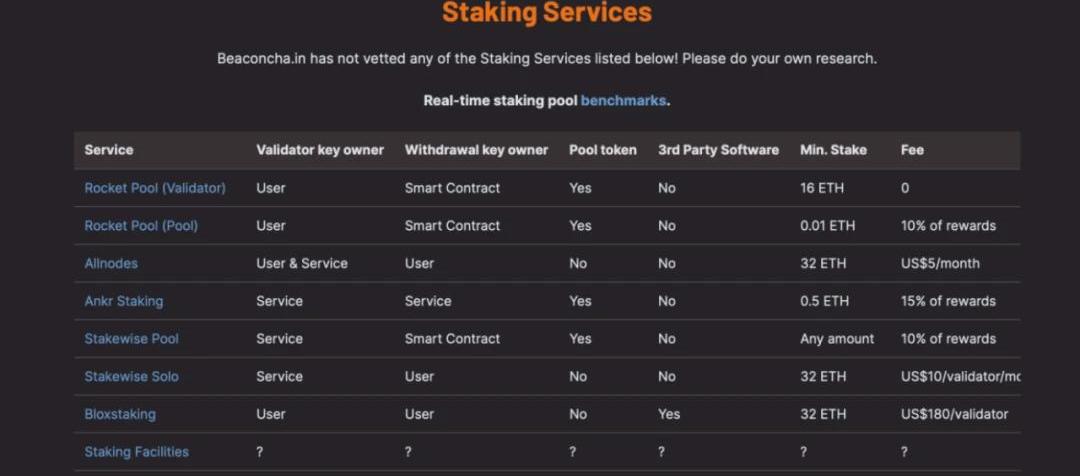
Task: Open the Ankr Staking link
Action: tap(123, 301)
